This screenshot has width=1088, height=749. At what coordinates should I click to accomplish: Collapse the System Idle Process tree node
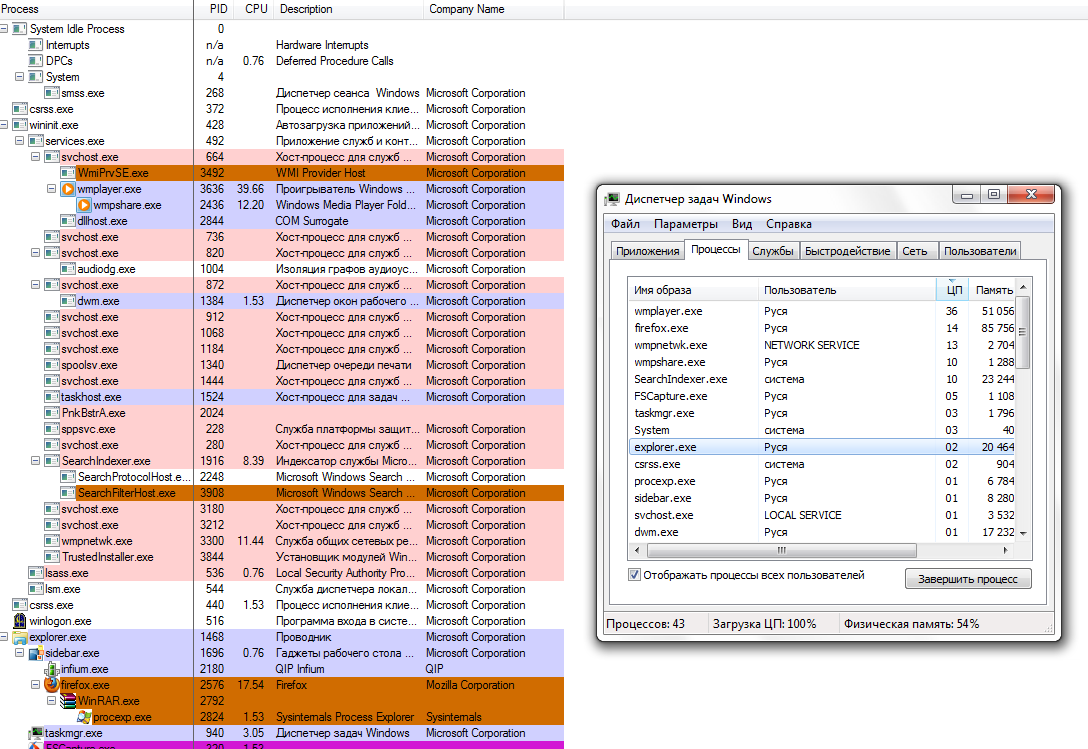(4, 29)
